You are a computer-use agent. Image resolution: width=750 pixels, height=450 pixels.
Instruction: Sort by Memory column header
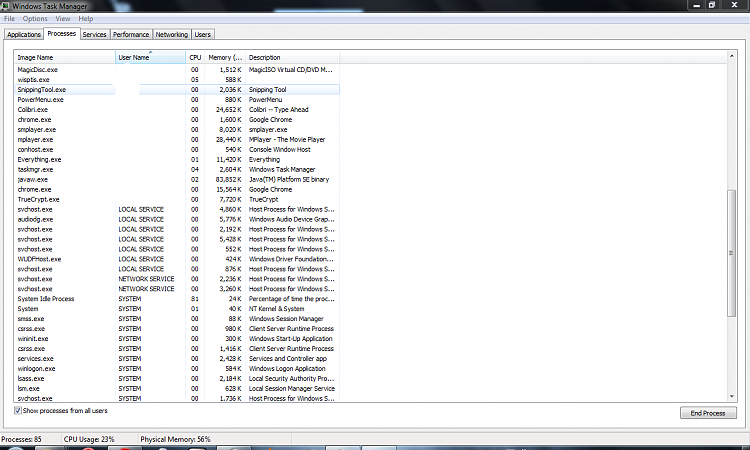(225, 57)
